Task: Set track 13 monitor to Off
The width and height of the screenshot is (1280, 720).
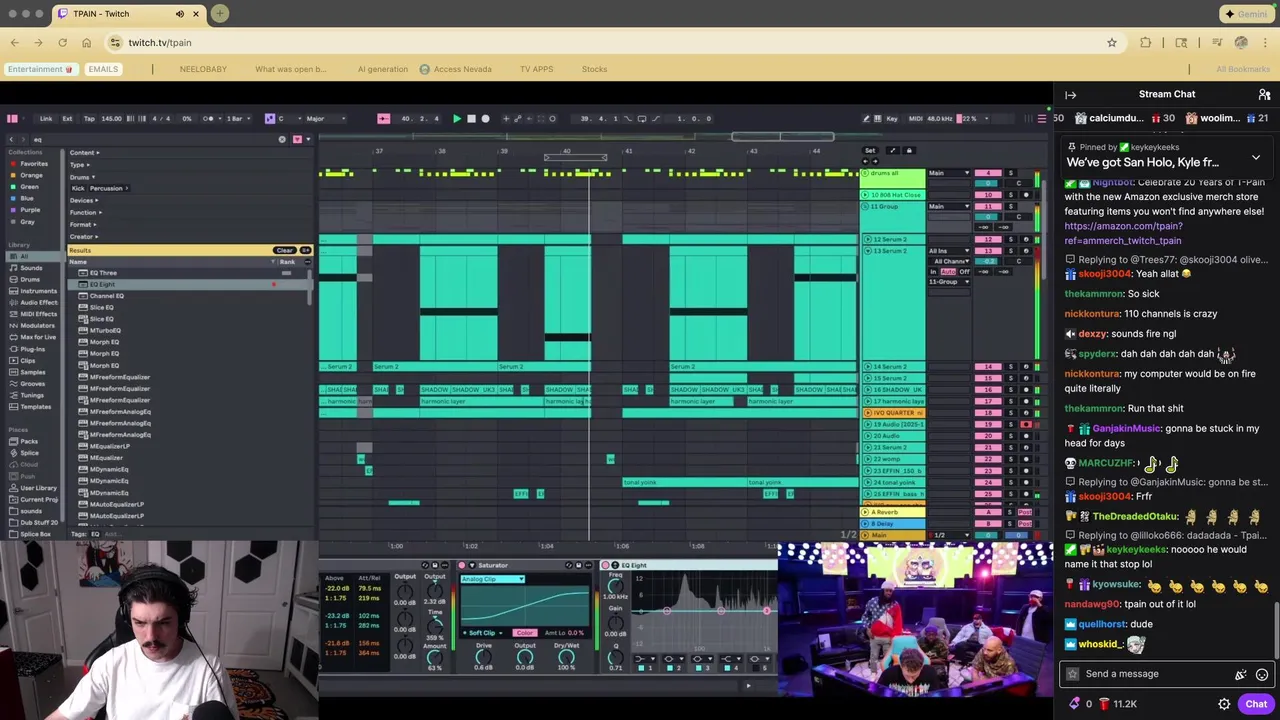Action: (x=965, y=272)
